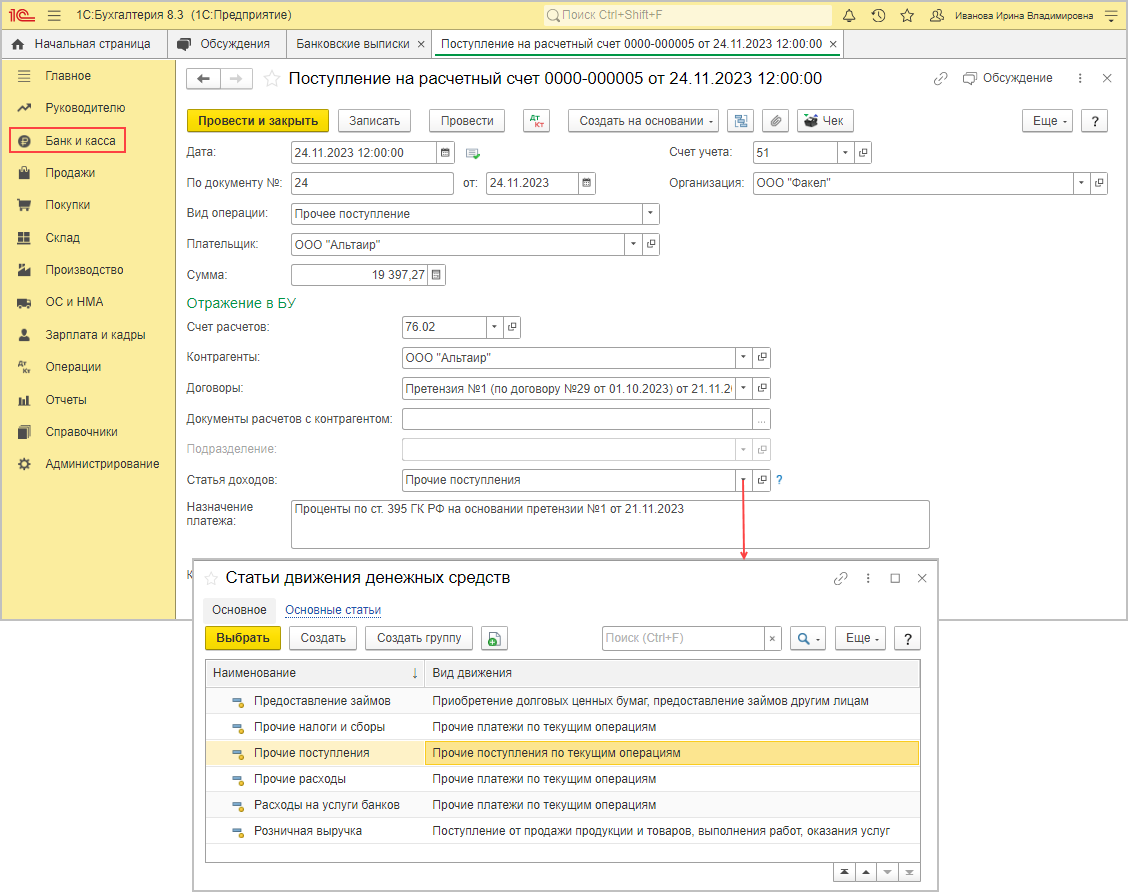Viewport: 1128px width, 892px height.
Task: Close Банковские выписки tab
Action: coord(422,44)
